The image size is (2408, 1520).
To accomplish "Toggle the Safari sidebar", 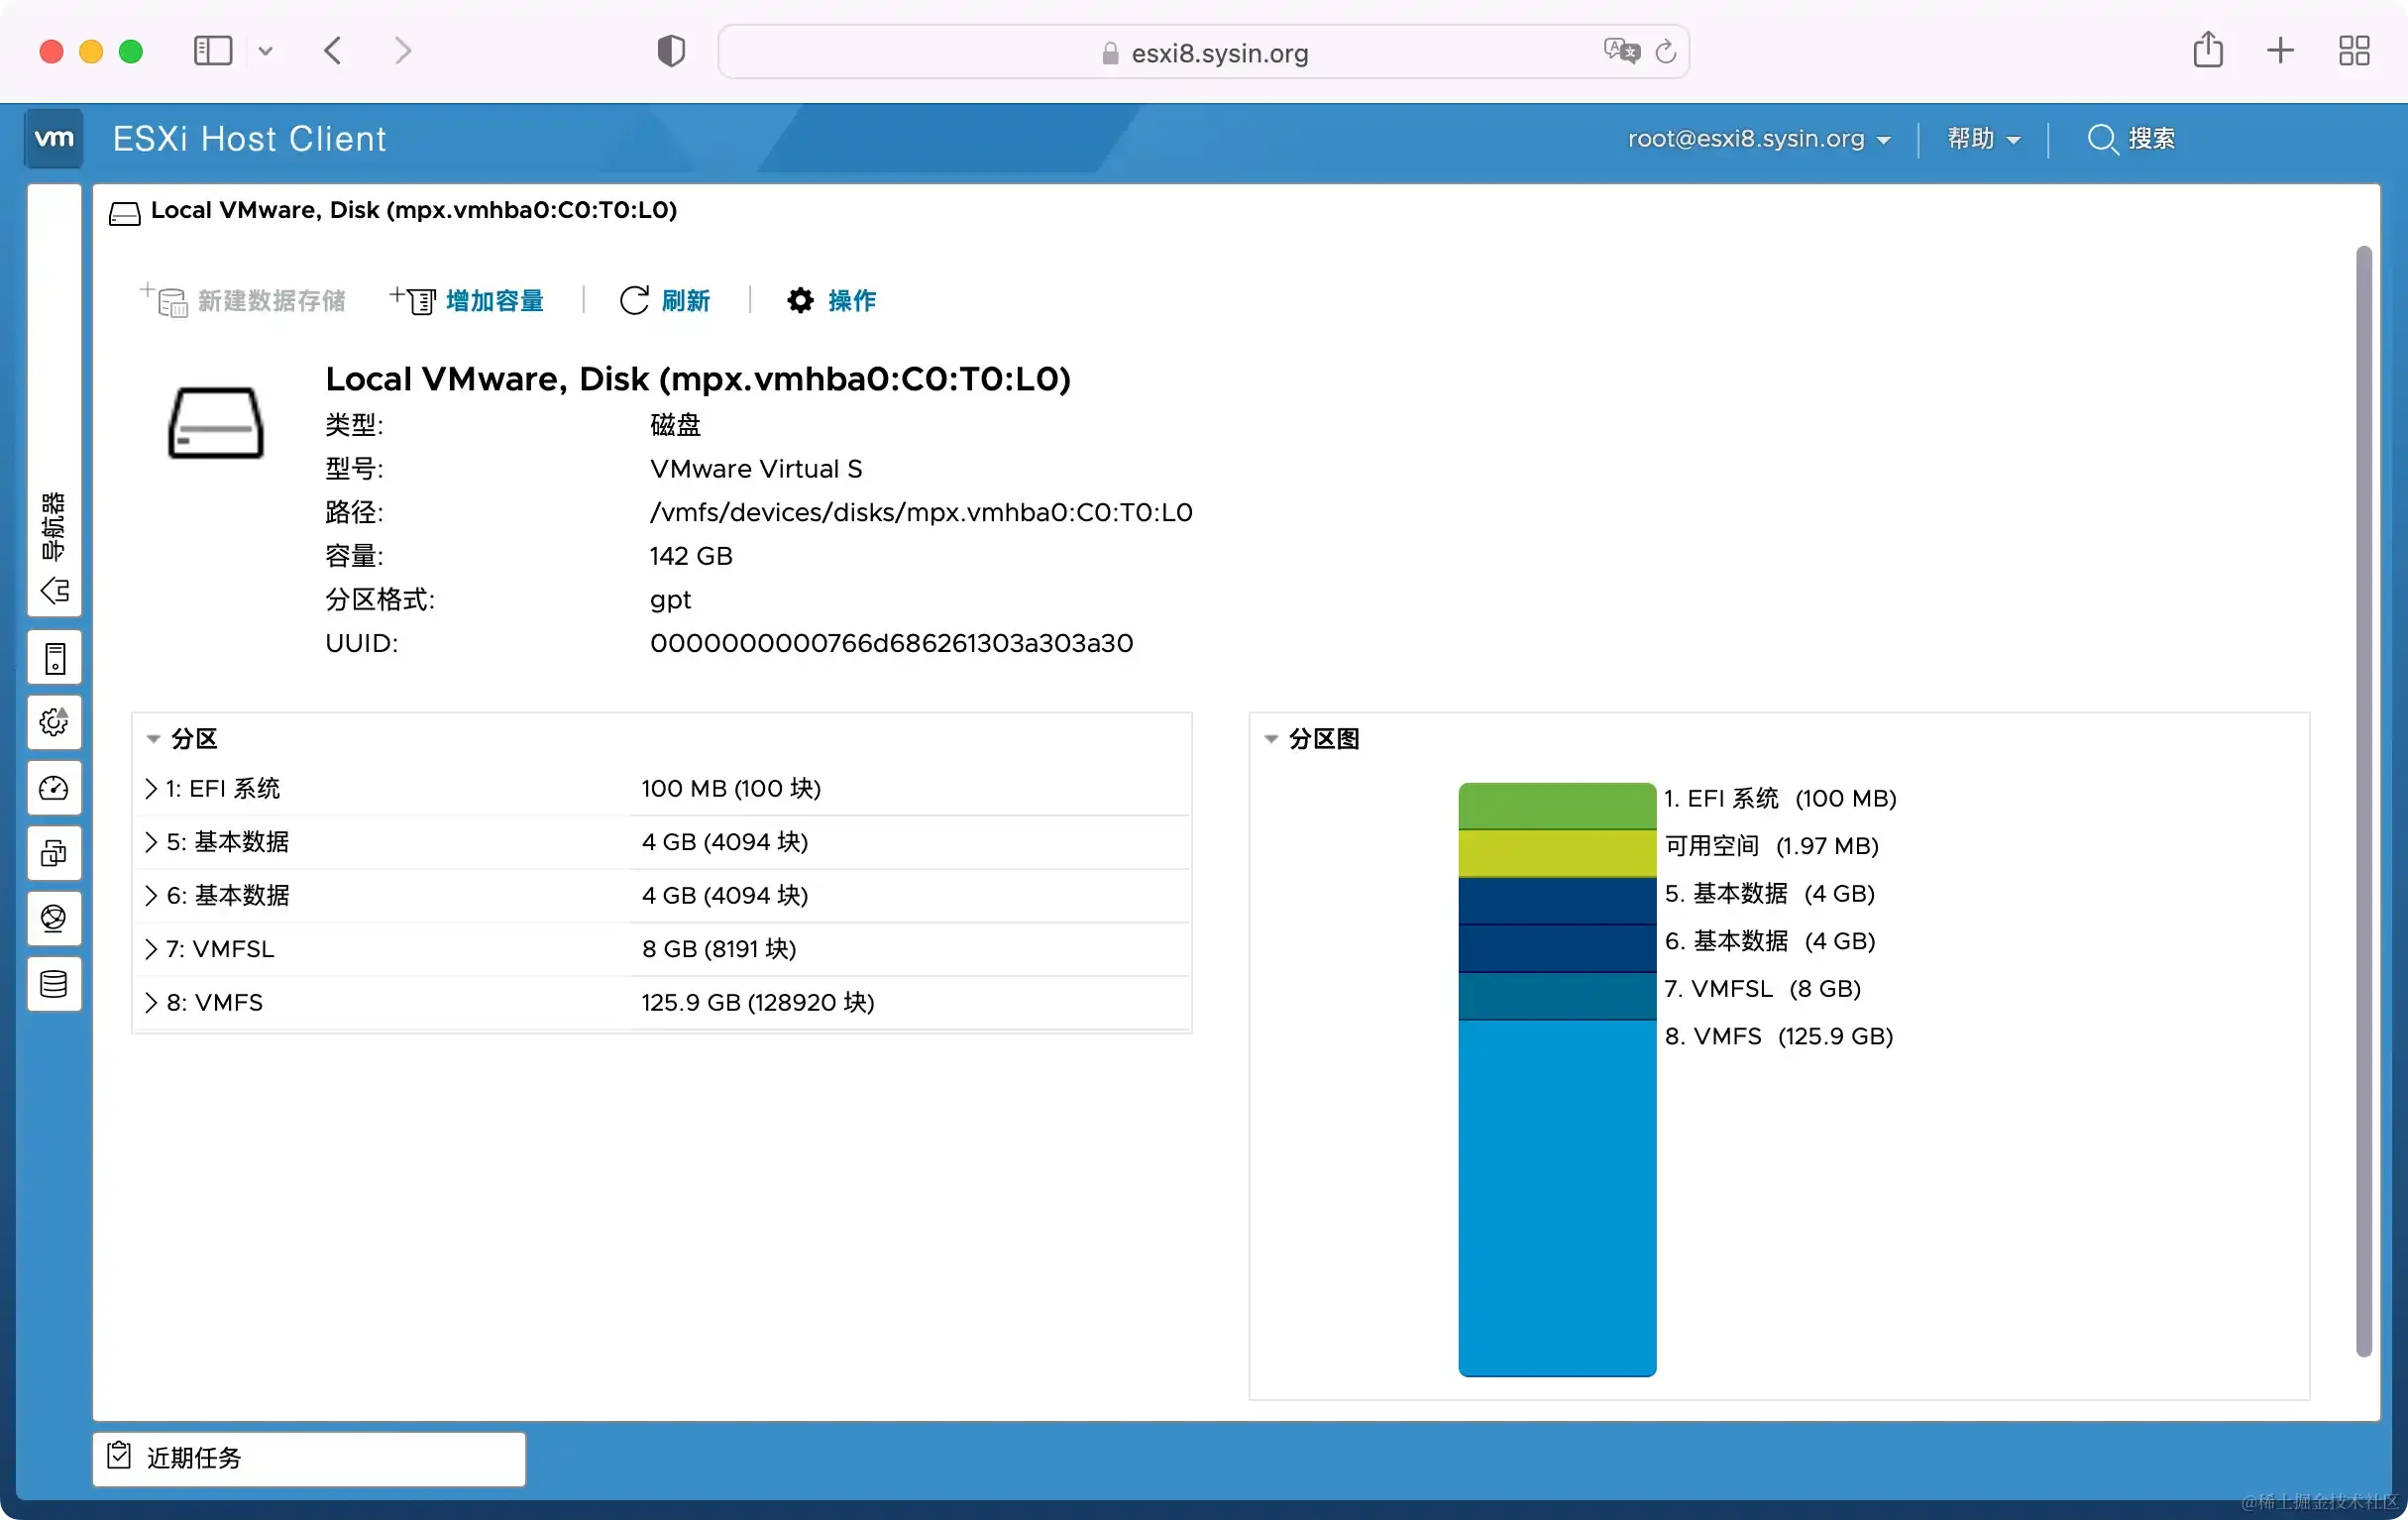I will coord(212,50).
